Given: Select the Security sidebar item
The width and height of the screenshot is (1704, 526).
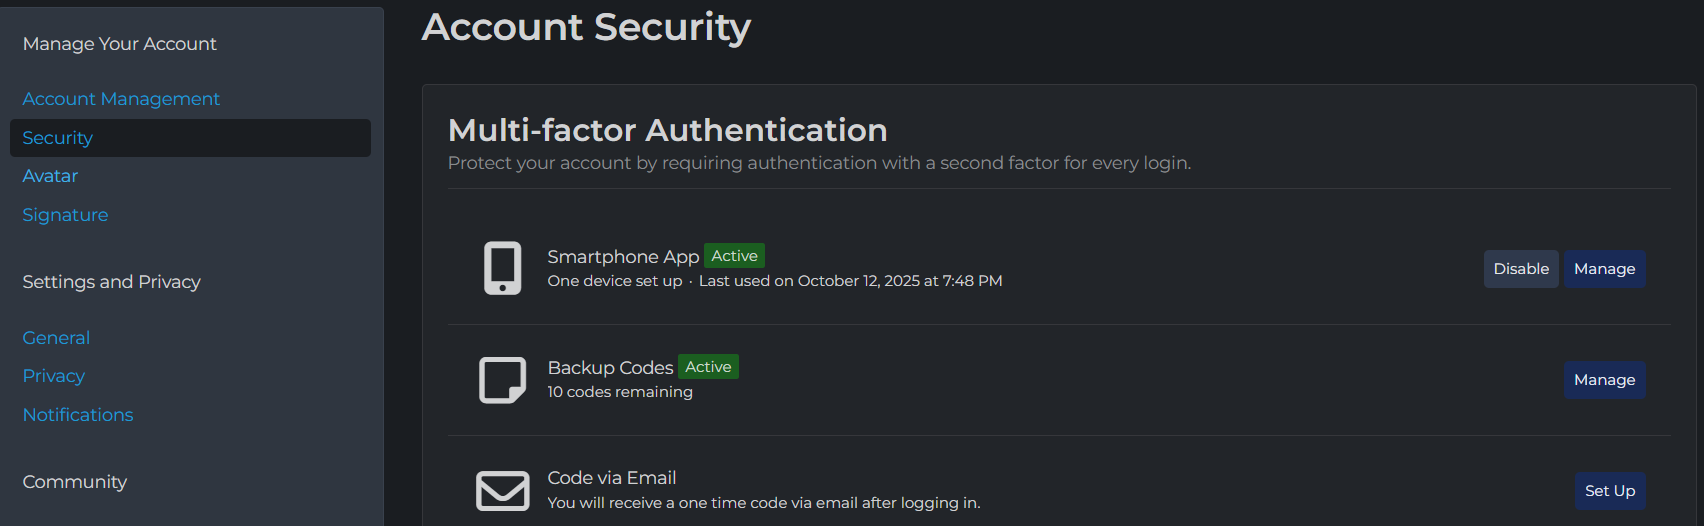Looking at the screenshot, I should coord(58,138).
